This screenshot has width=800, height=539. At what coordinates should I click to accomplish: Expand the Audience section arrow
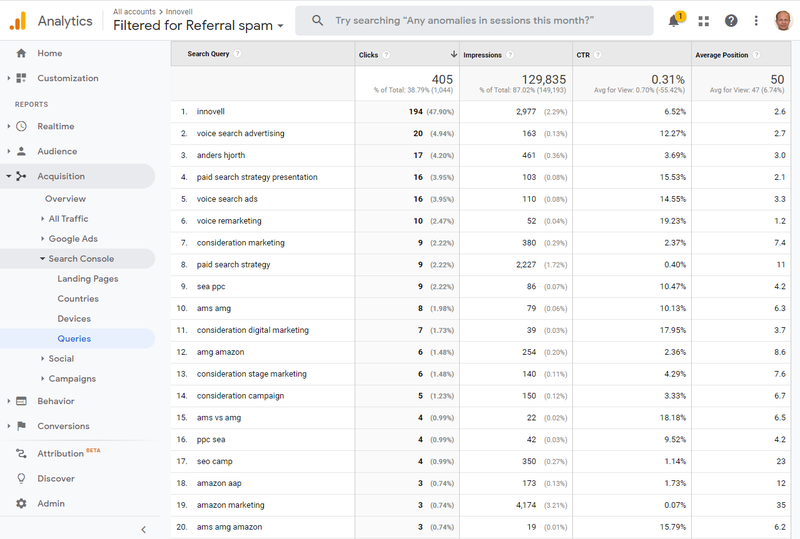8,151
